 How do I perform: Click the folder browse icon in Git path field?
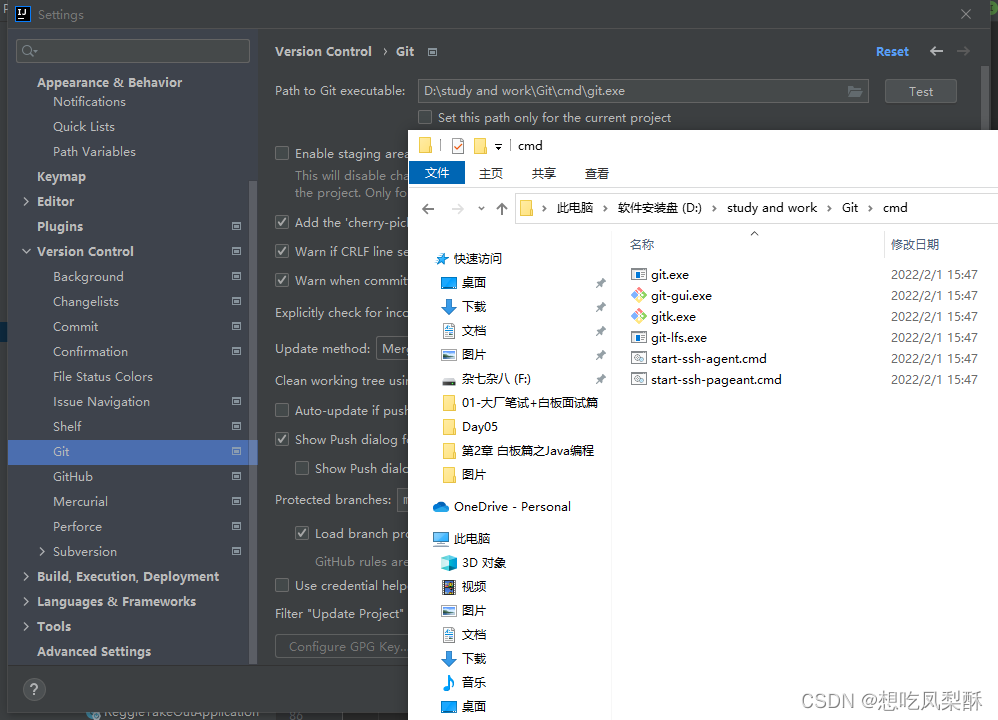855,91
